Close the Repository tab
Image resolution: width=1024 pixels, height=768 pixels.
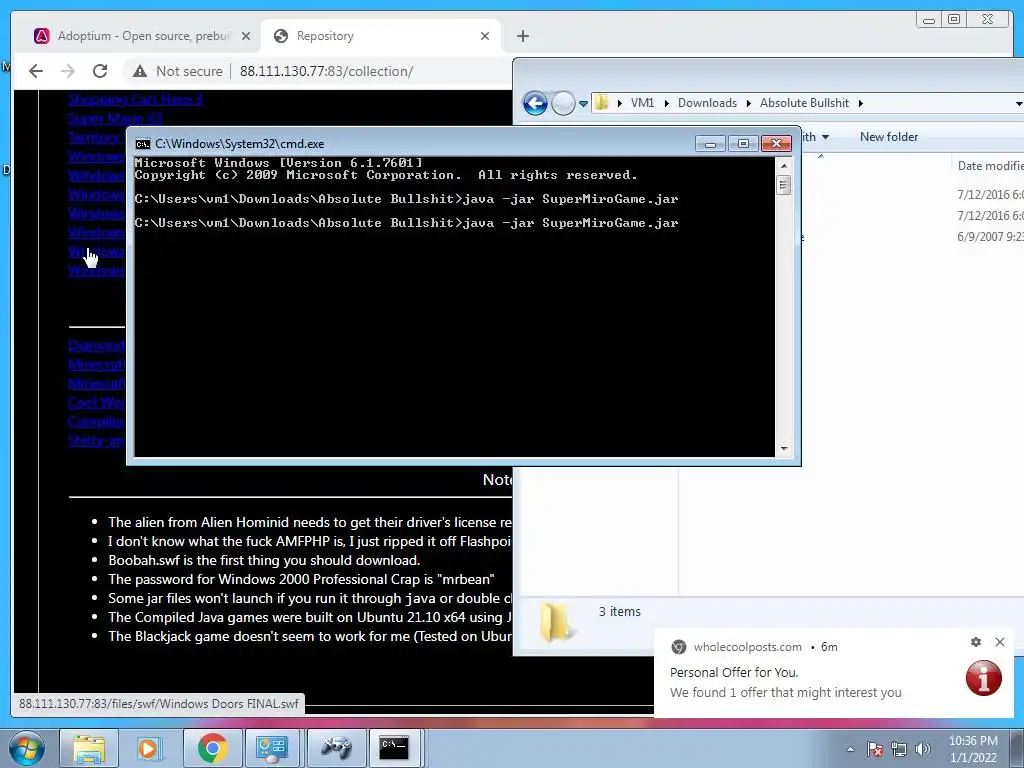[485, 36]
